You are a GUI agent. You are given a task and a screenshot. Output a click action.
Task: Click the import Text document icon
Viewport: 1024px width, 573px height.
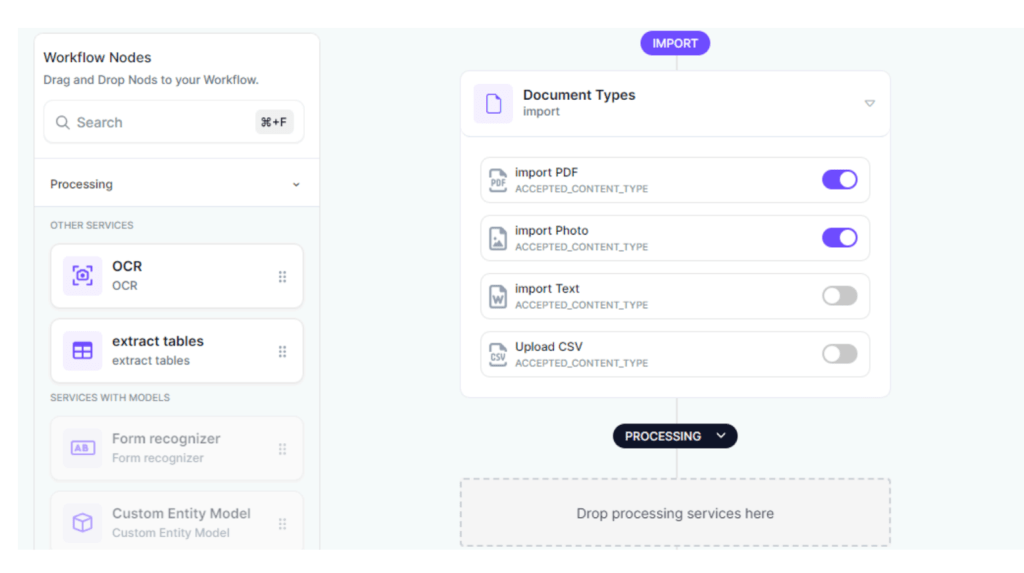(x=497, y=296)
